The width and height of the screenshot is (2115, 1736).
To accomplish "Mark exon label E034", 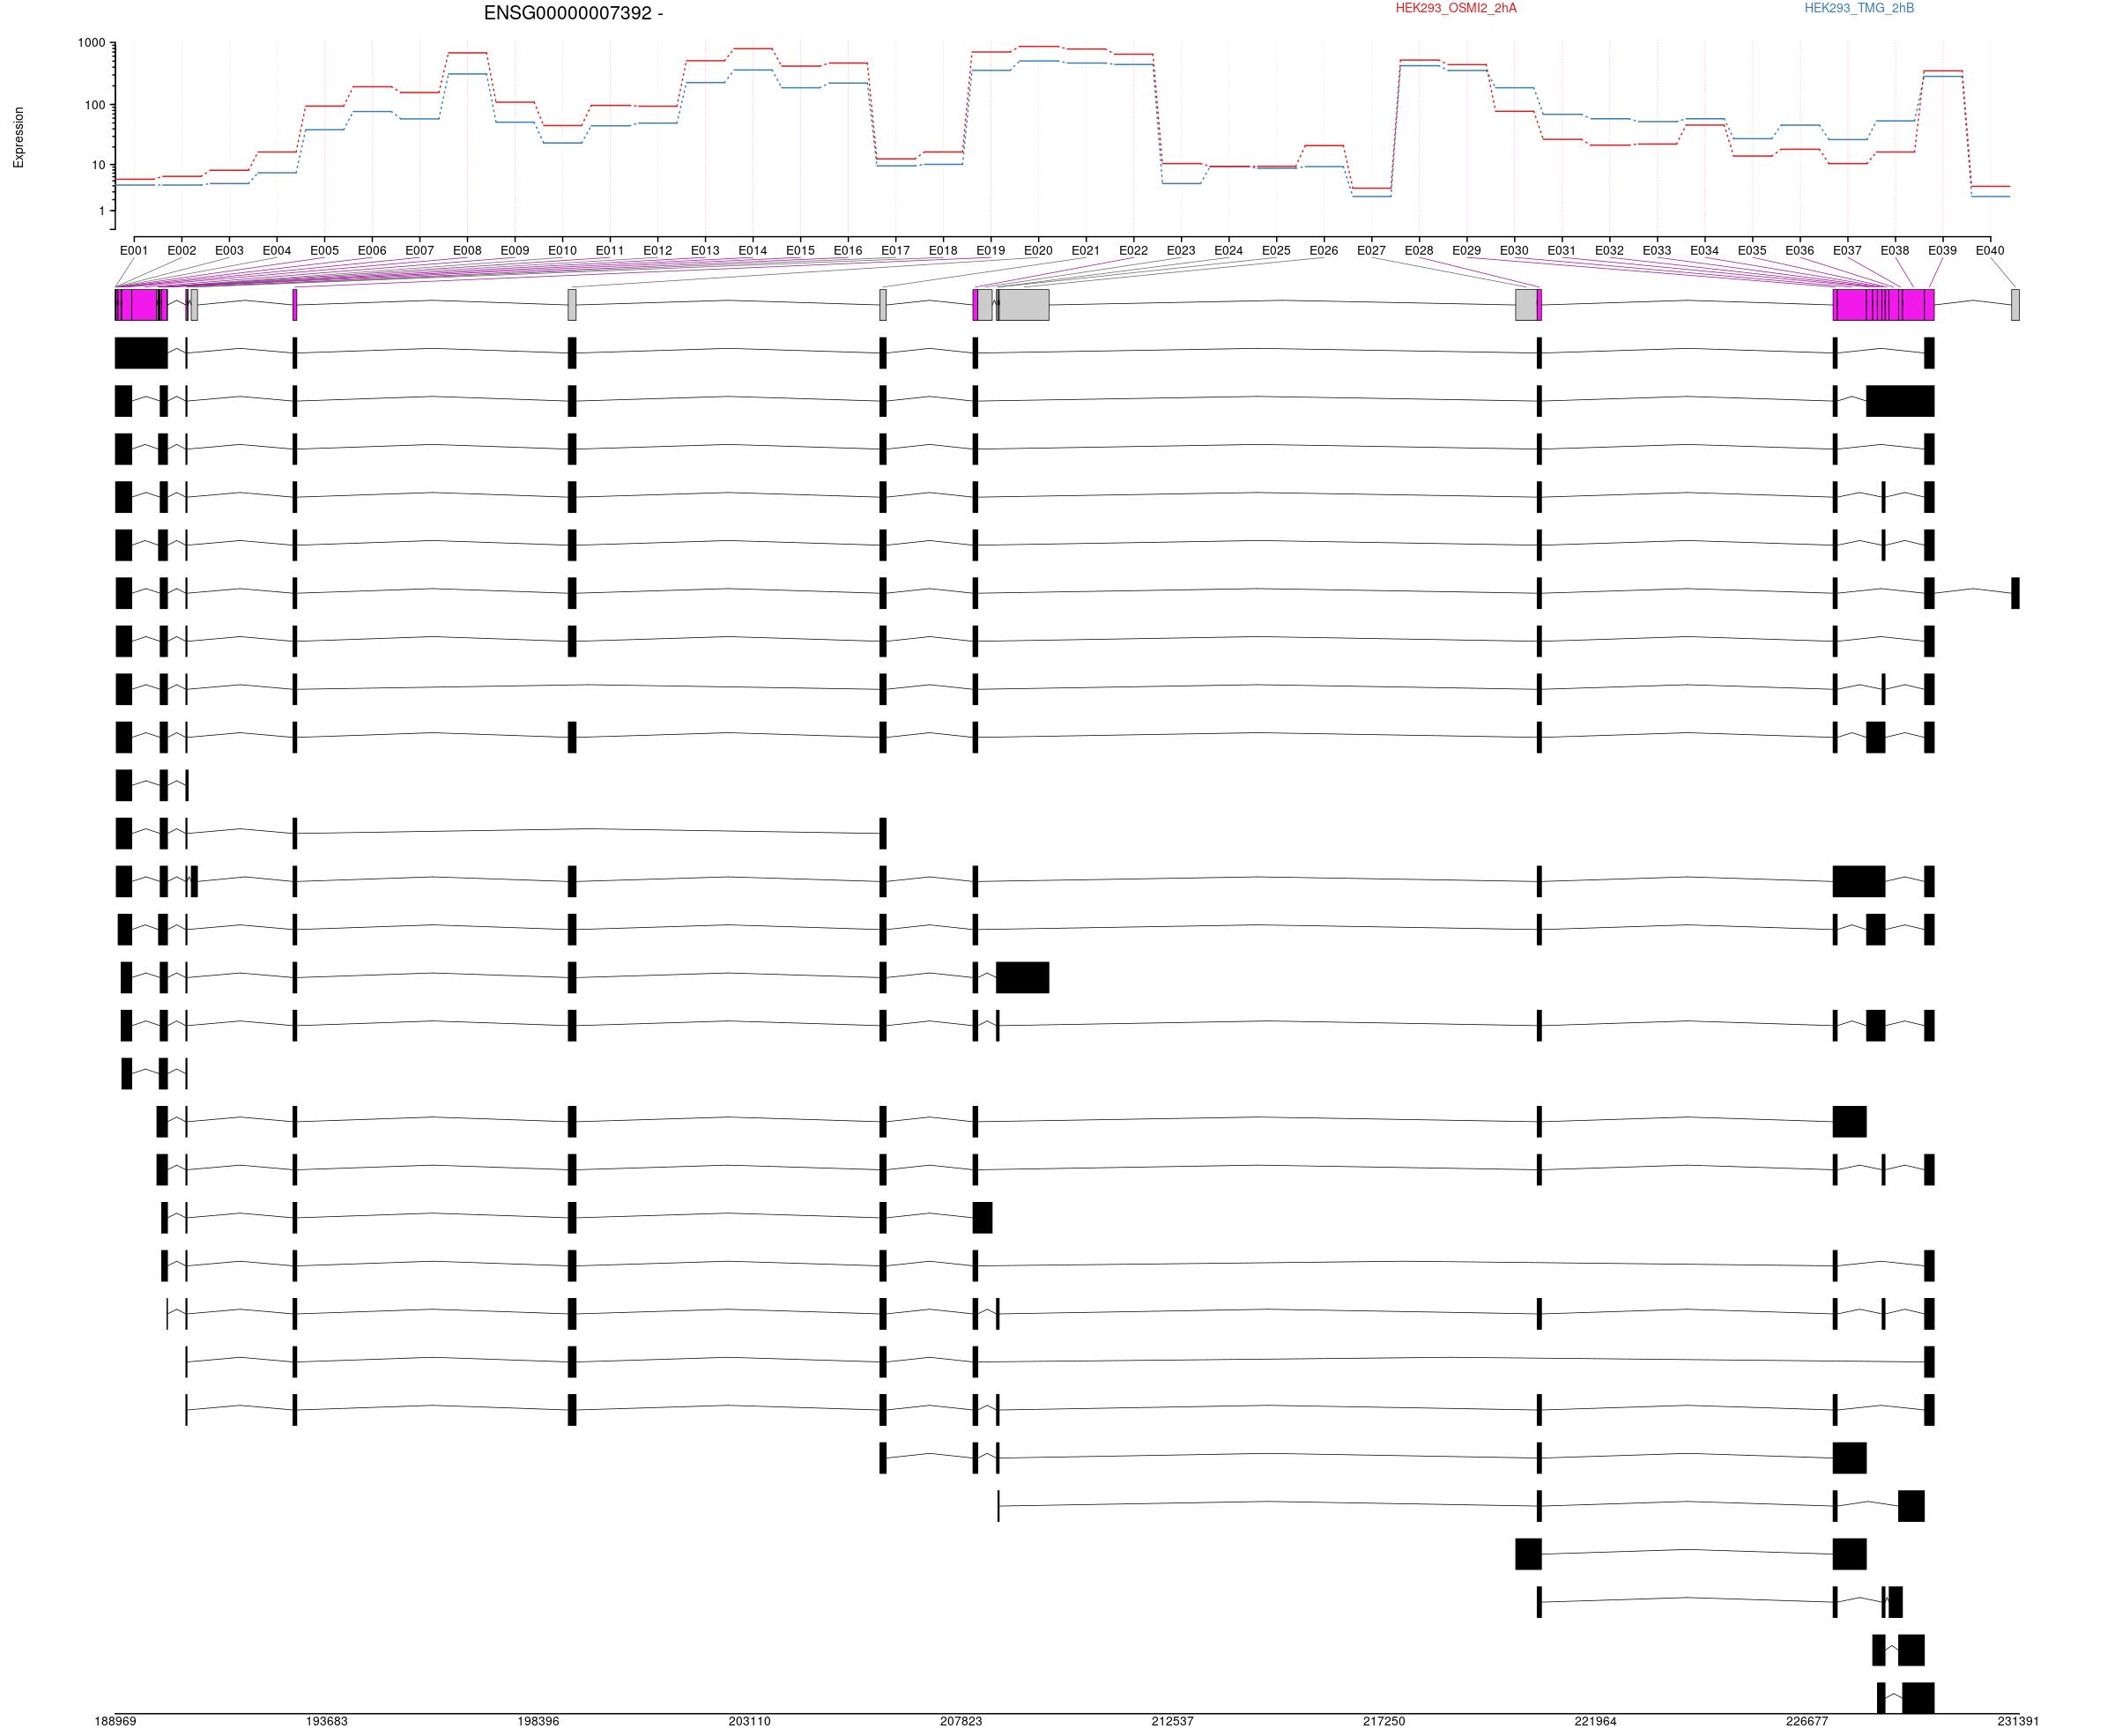I will (x=1705, y=251).
